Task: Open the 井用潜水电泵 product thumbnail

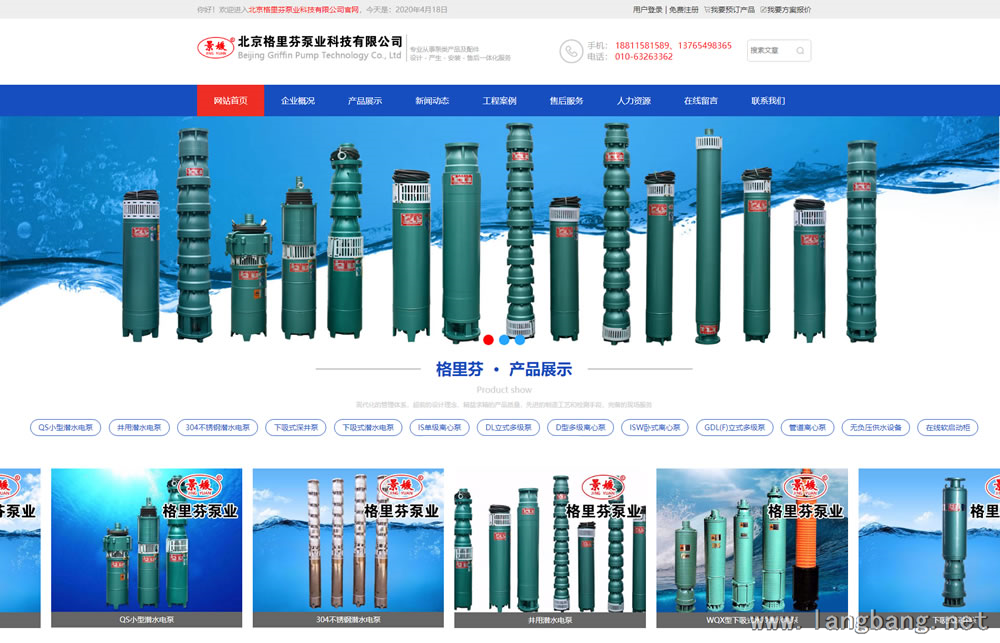Action: 550,547
